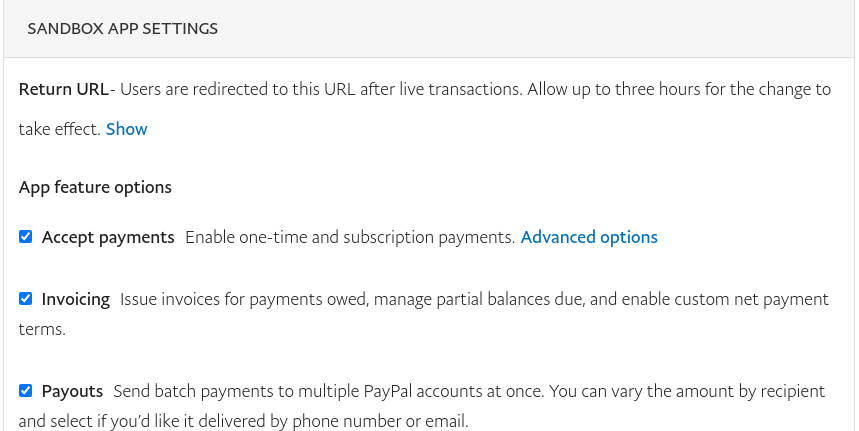Click the bold Payouts label
This screenshot has height=431, width=859.
[x=72, y=390]
